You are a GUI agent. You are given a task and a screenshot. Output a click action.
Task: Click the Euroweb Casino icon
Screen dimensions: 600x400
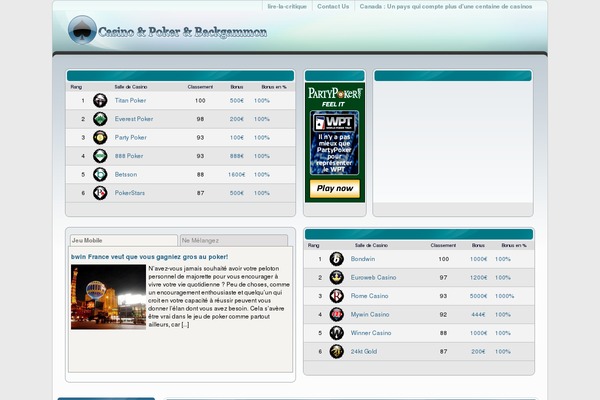(x=336, y=278)
